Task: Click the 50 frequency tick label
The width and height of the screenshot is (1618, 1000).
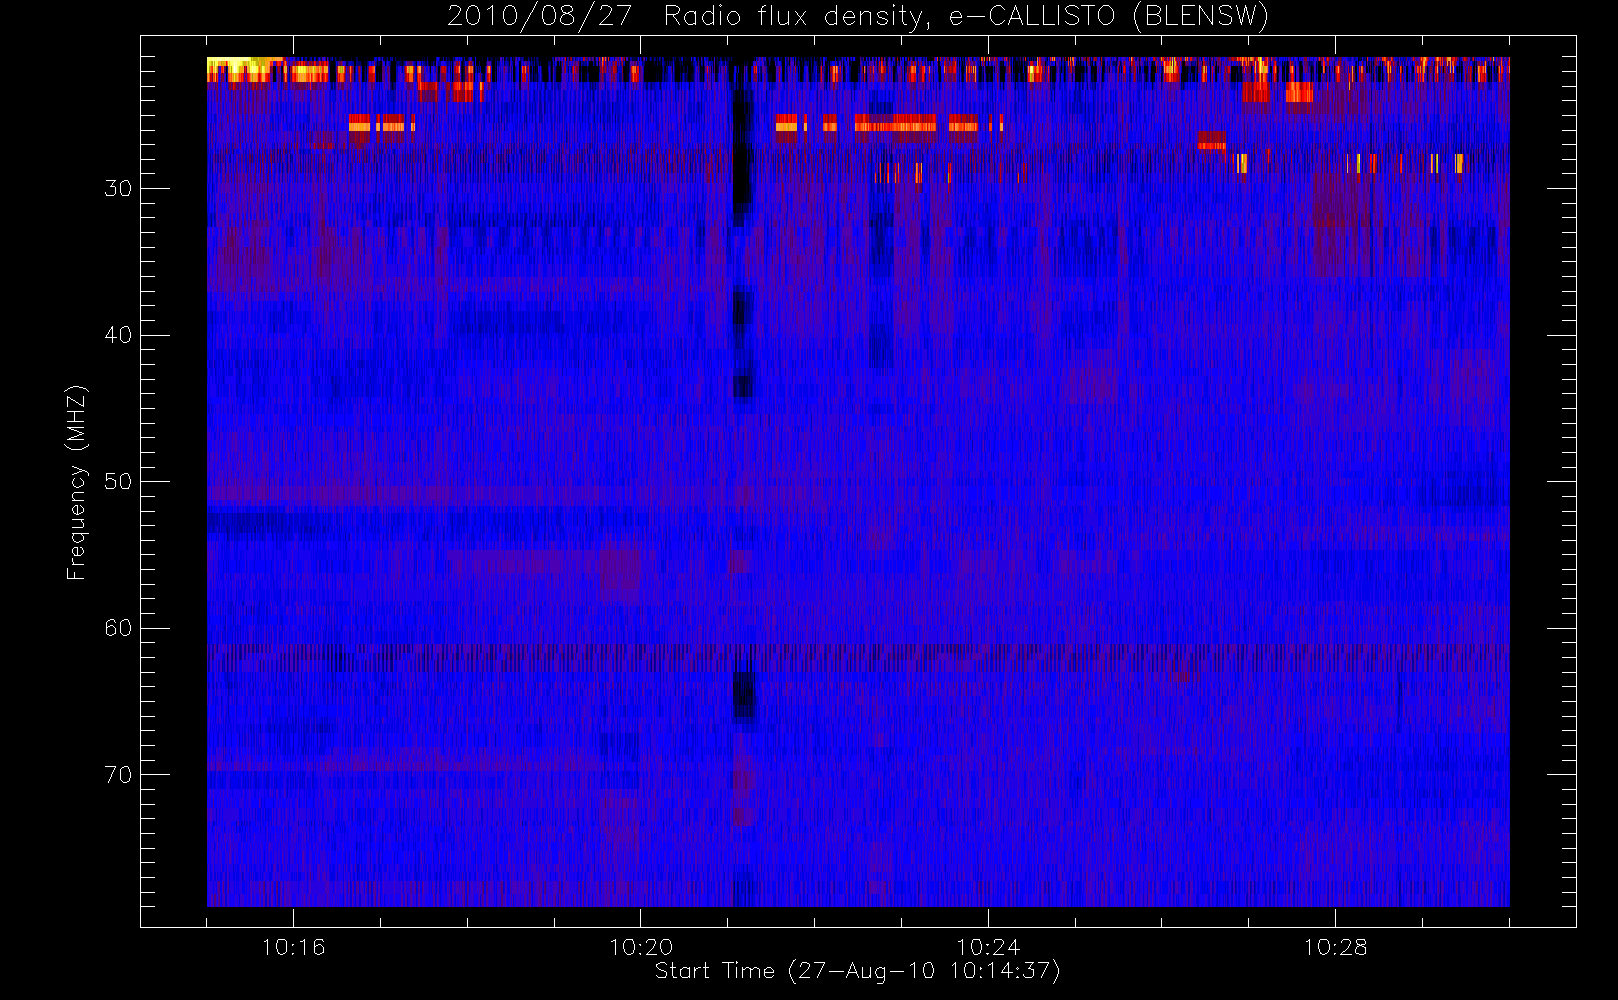Action: (x=118, y=481)
